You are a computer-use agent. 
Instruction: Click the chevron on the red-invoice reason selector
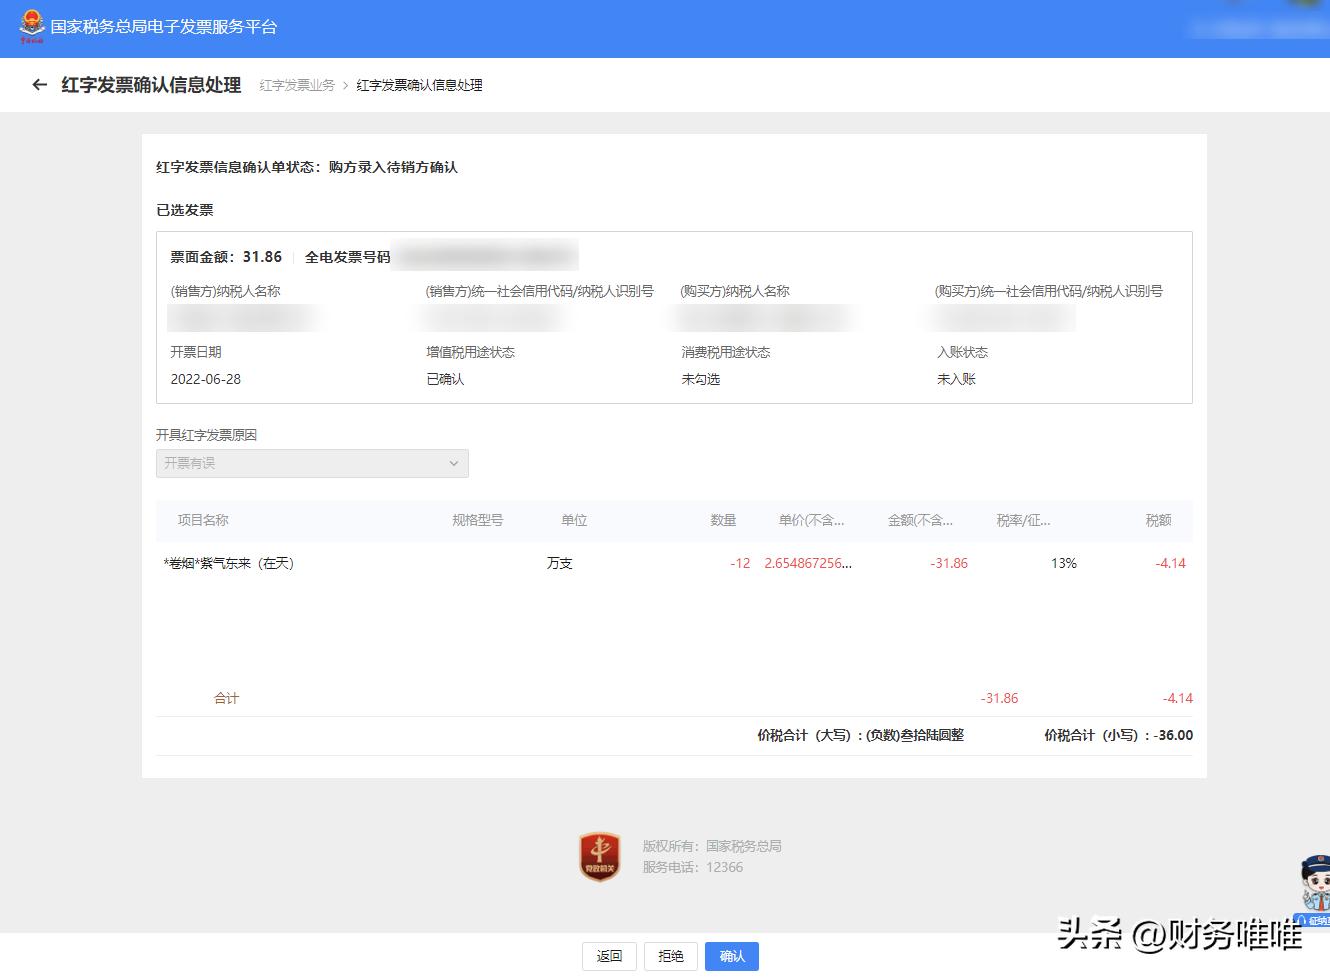point(454,463)
